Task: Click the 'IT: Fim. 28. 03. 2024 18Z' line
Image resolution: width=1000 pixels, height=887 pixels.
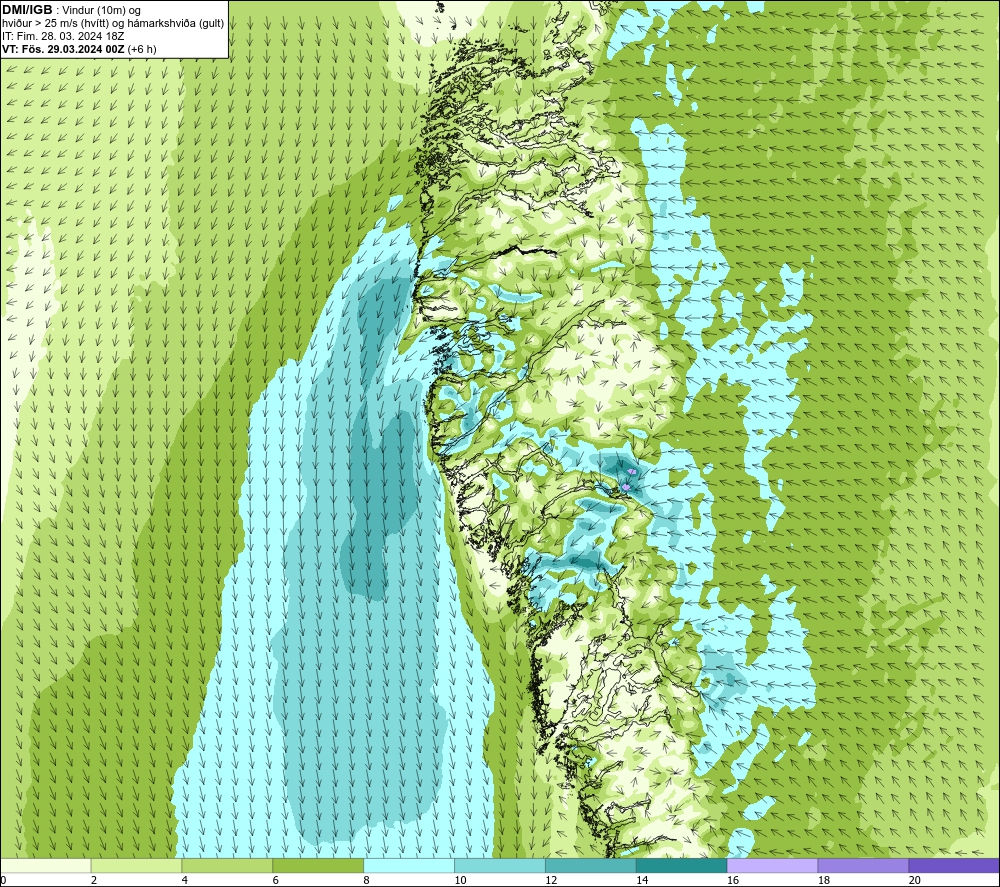Action: coord(62,36)
